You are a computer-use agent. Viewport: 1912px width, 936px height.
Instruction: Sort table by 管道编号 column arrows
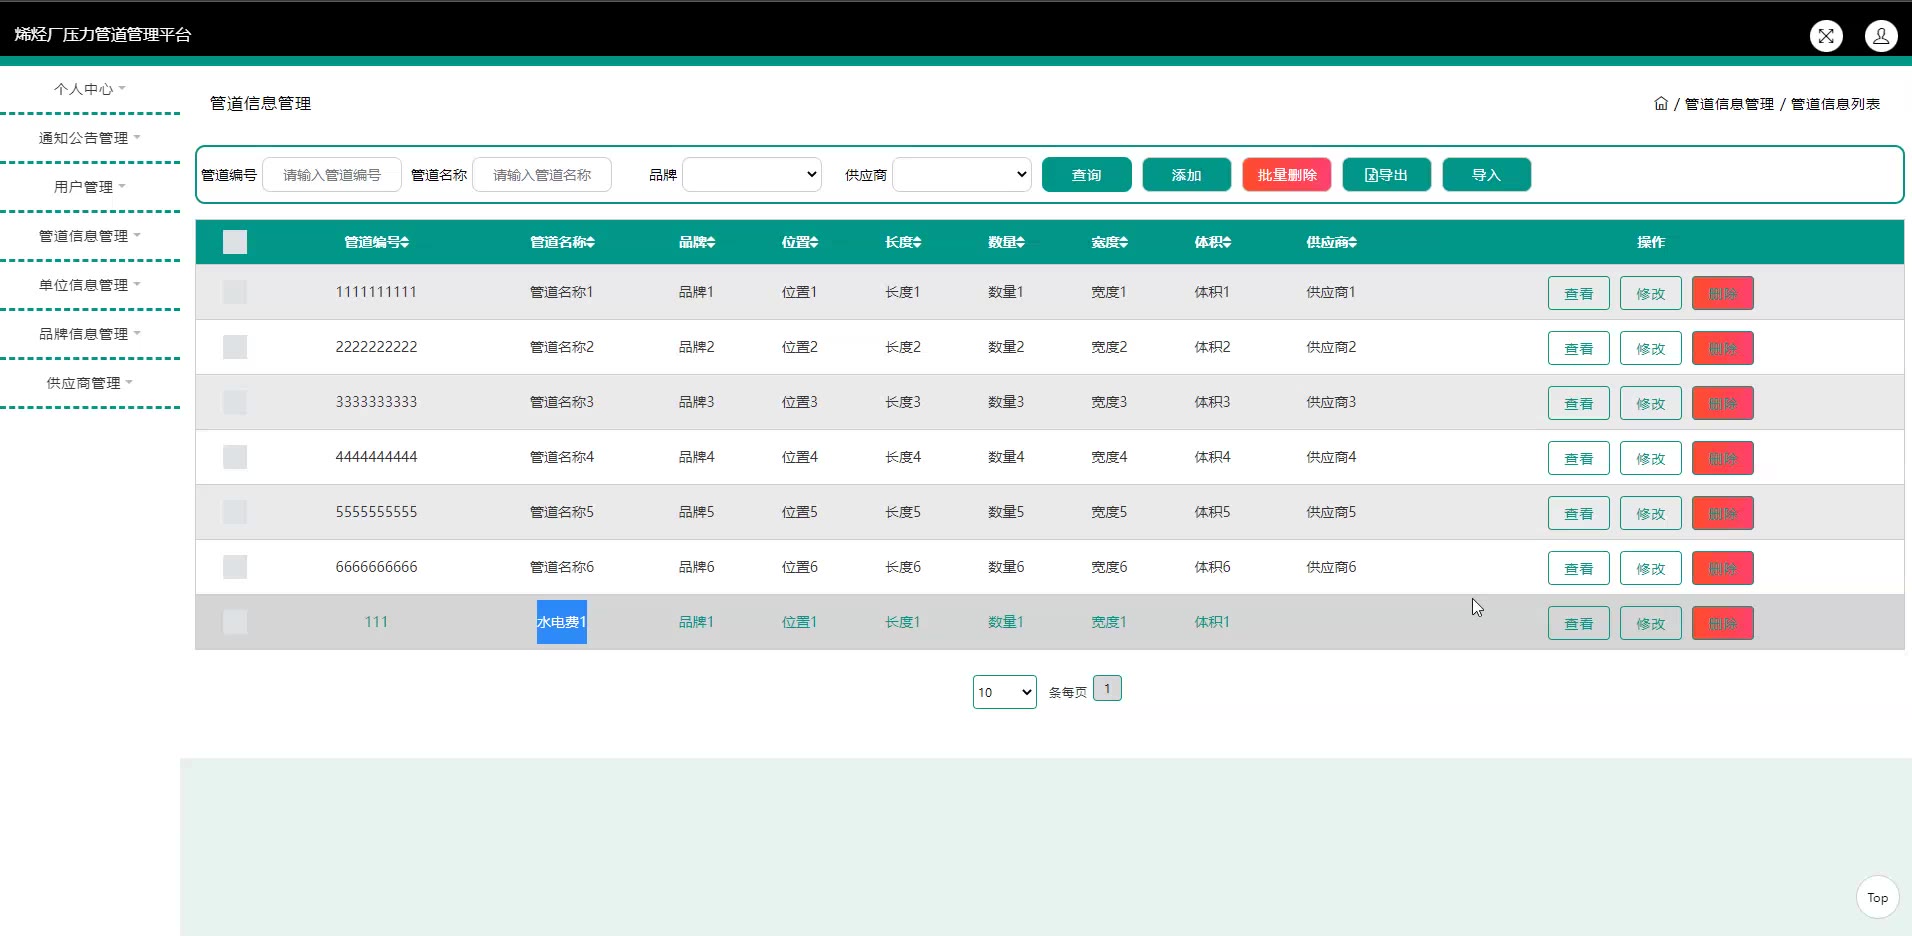pyautogui.click(x=405, y=242)
